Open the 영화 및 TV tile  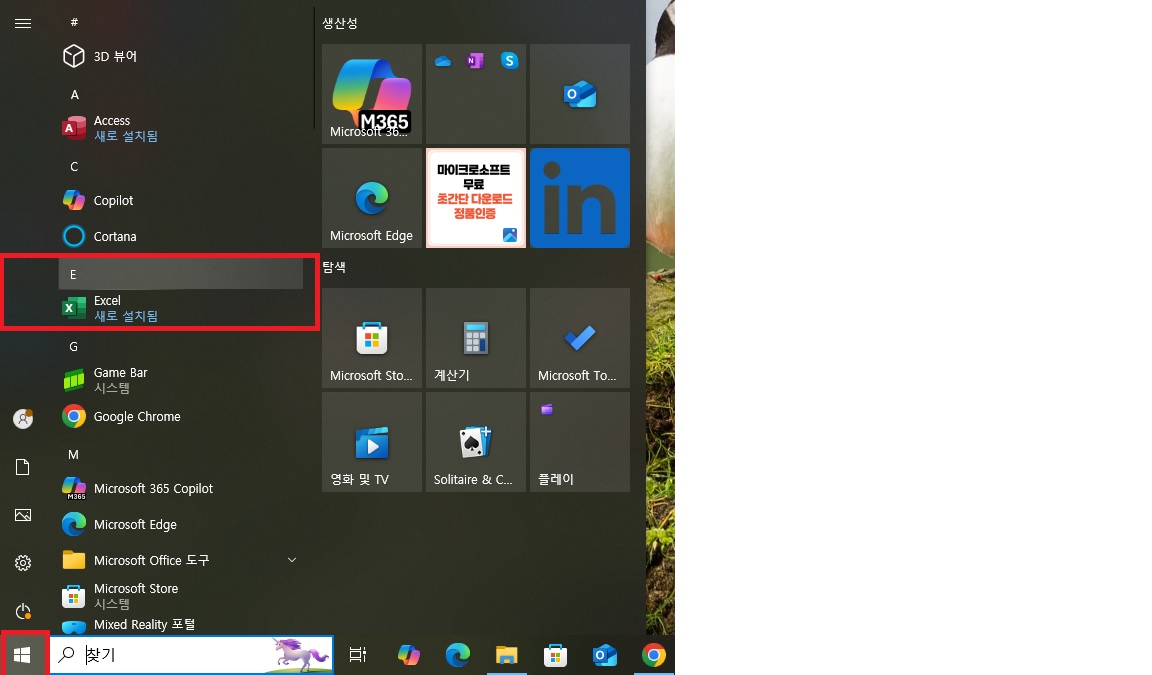(372, 442)
